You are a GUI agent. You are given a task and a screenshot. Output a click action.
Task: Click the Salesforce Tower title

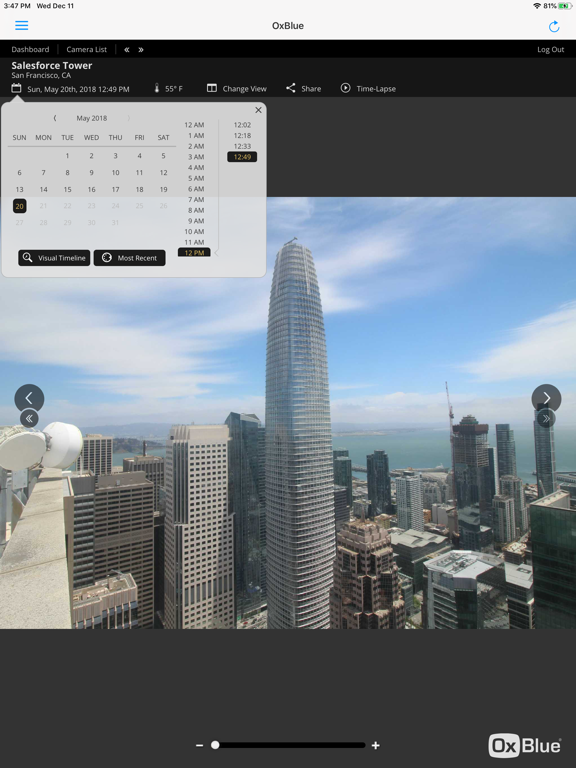pyautogui.click(x=52, y=65)
